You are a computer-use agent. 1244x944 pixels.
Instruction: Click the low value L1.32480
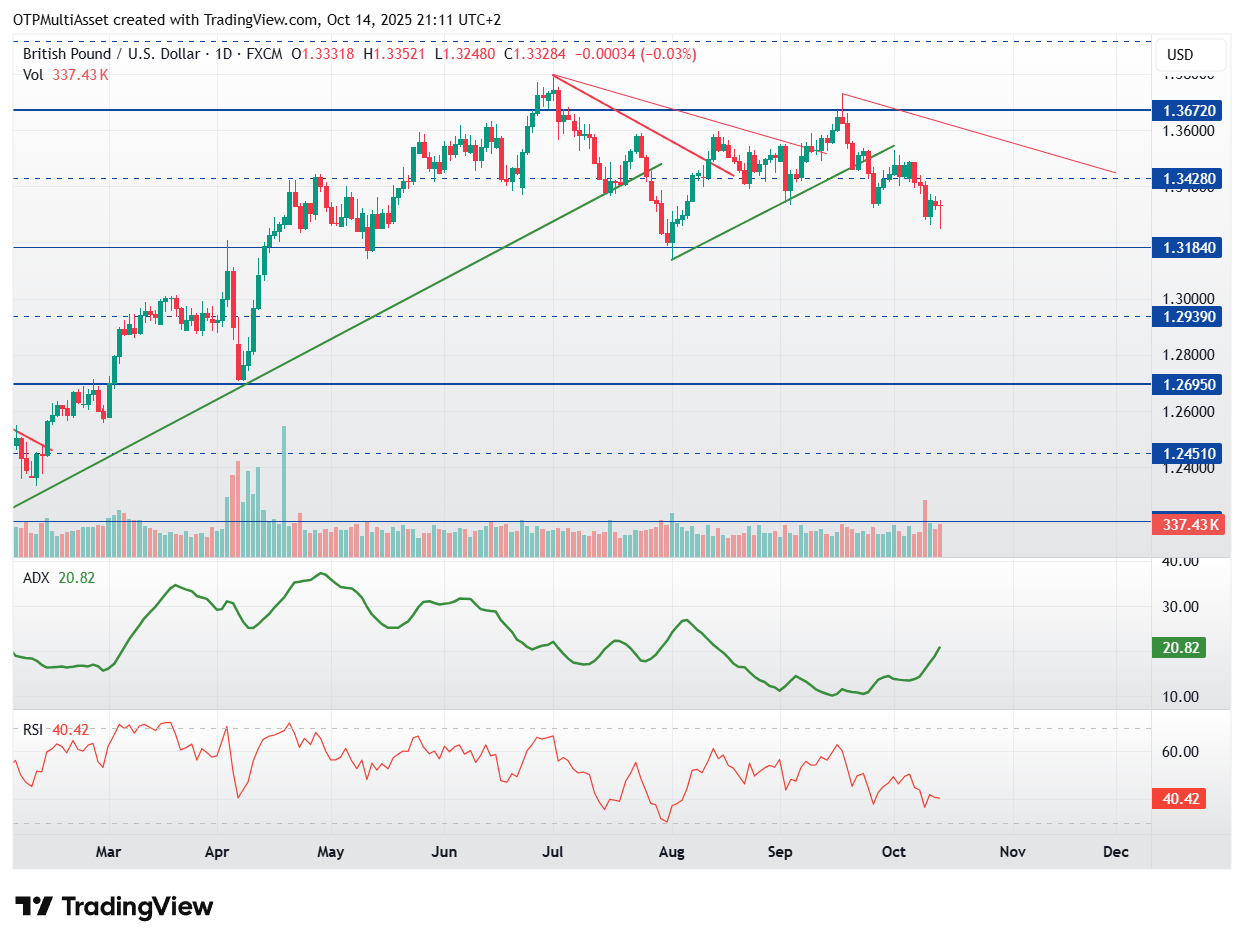tap(465, 54)
